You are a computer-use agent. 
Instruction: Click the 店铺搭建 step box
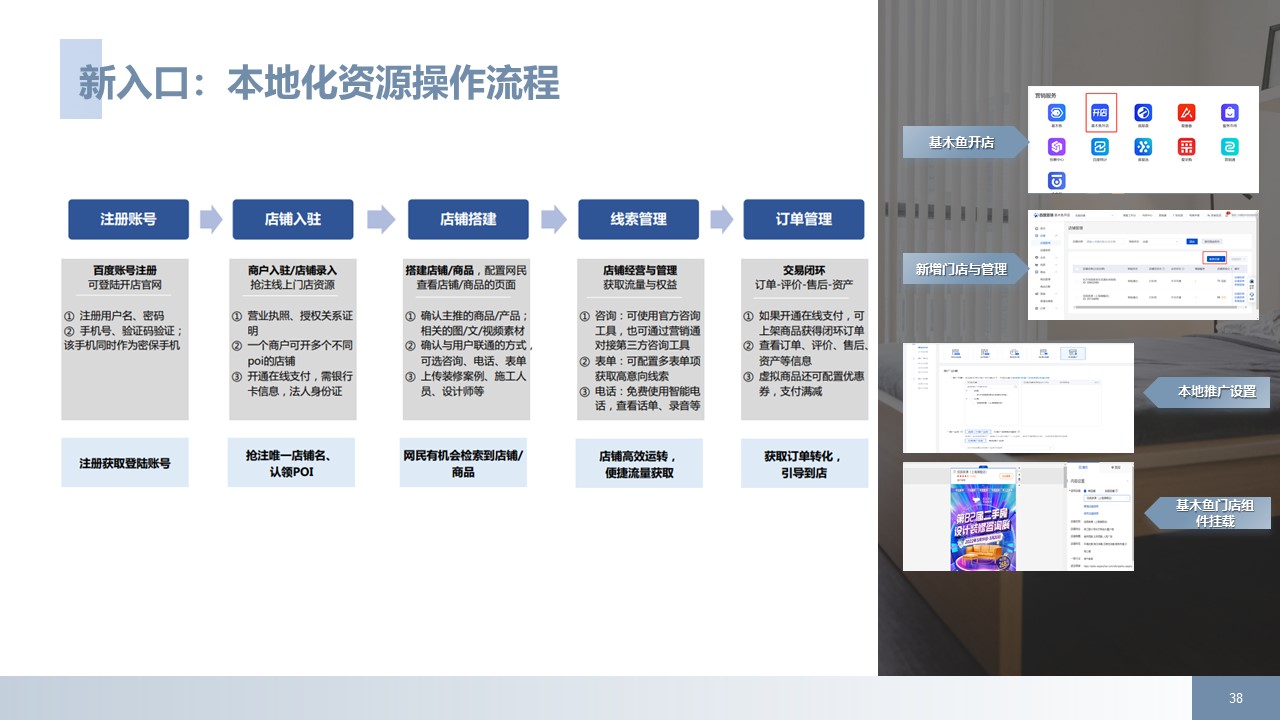[468, 219]
